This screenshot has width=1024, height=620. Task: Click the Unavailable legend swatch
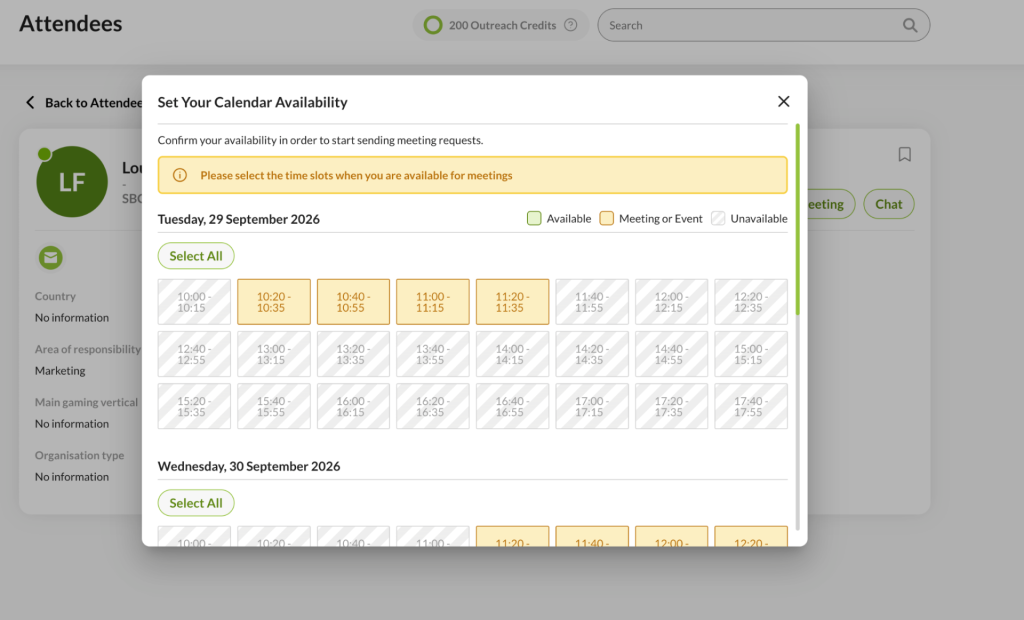718,218
